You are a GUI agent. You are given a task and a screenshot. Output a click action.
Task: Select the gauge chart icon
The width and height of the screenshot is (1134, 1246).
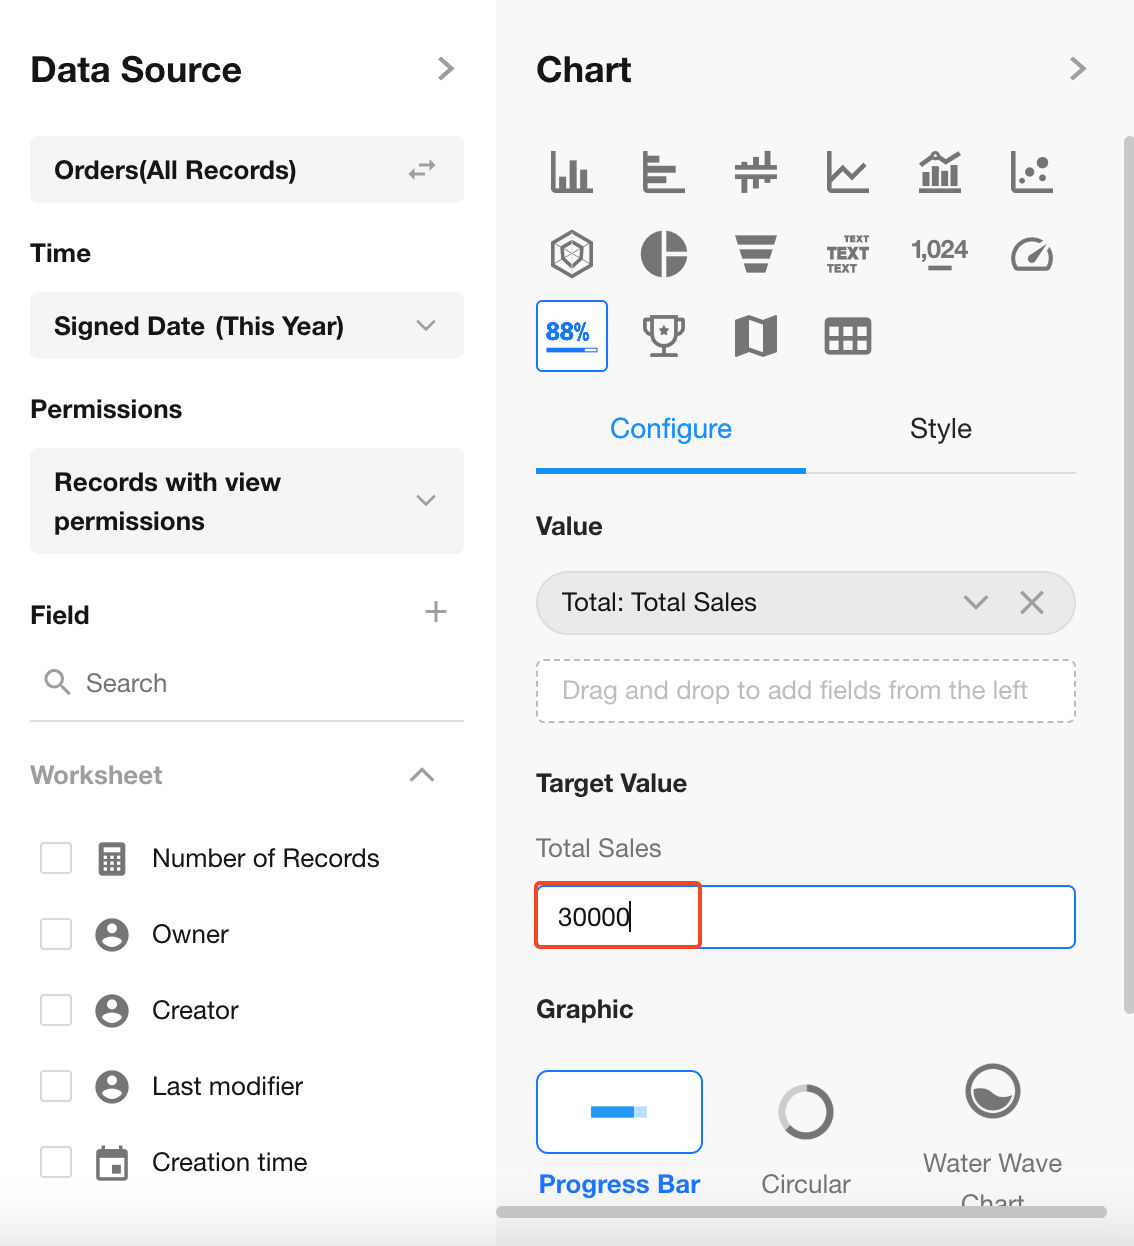[x=1032, y=254]
